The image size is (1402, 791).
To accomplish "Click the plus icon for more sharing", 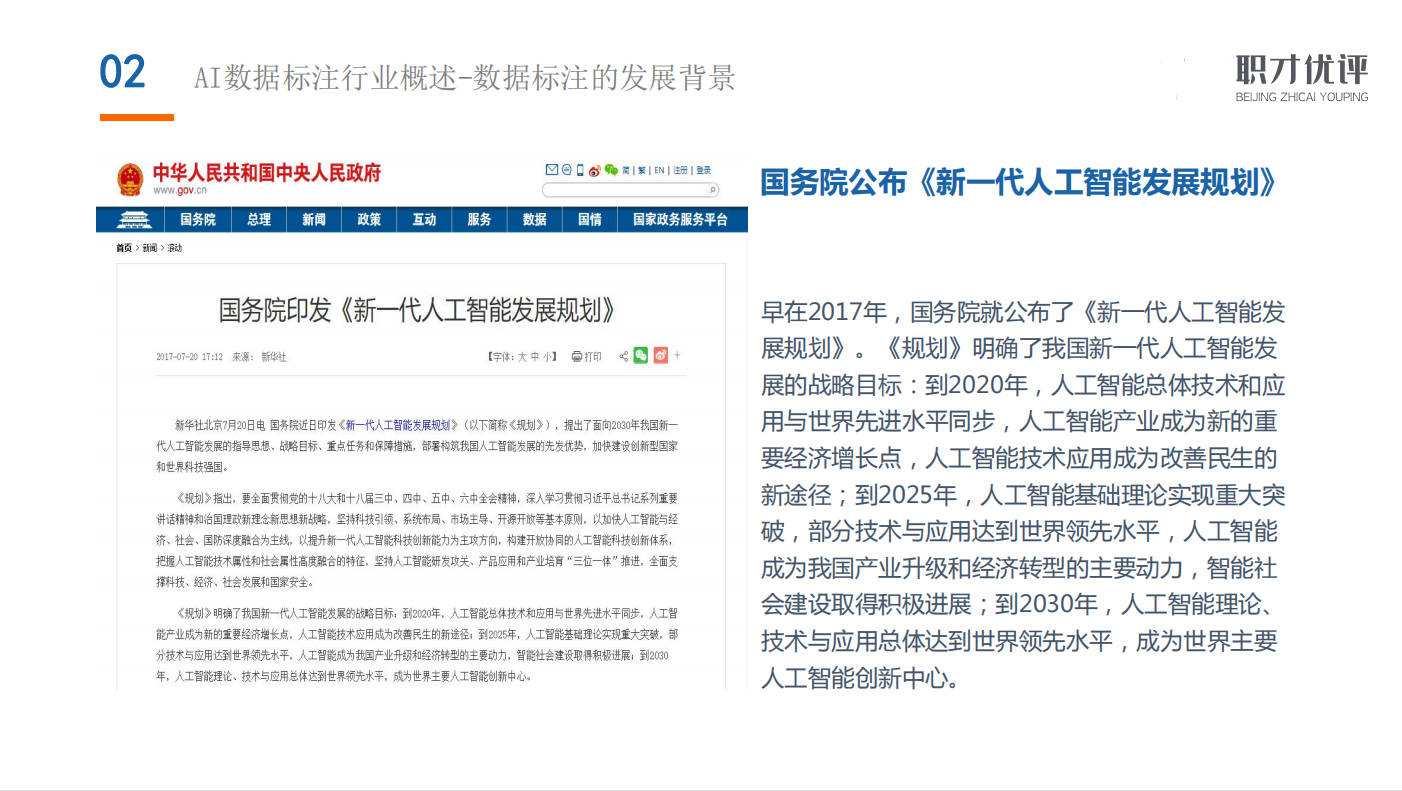I will 677,355.
